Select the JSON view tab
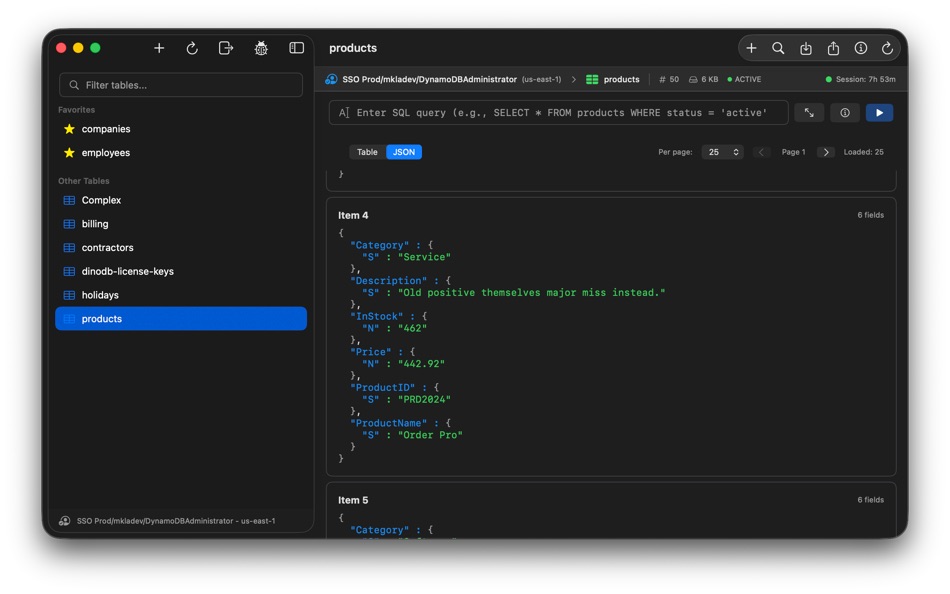950x594 pixels. point(404,151)
